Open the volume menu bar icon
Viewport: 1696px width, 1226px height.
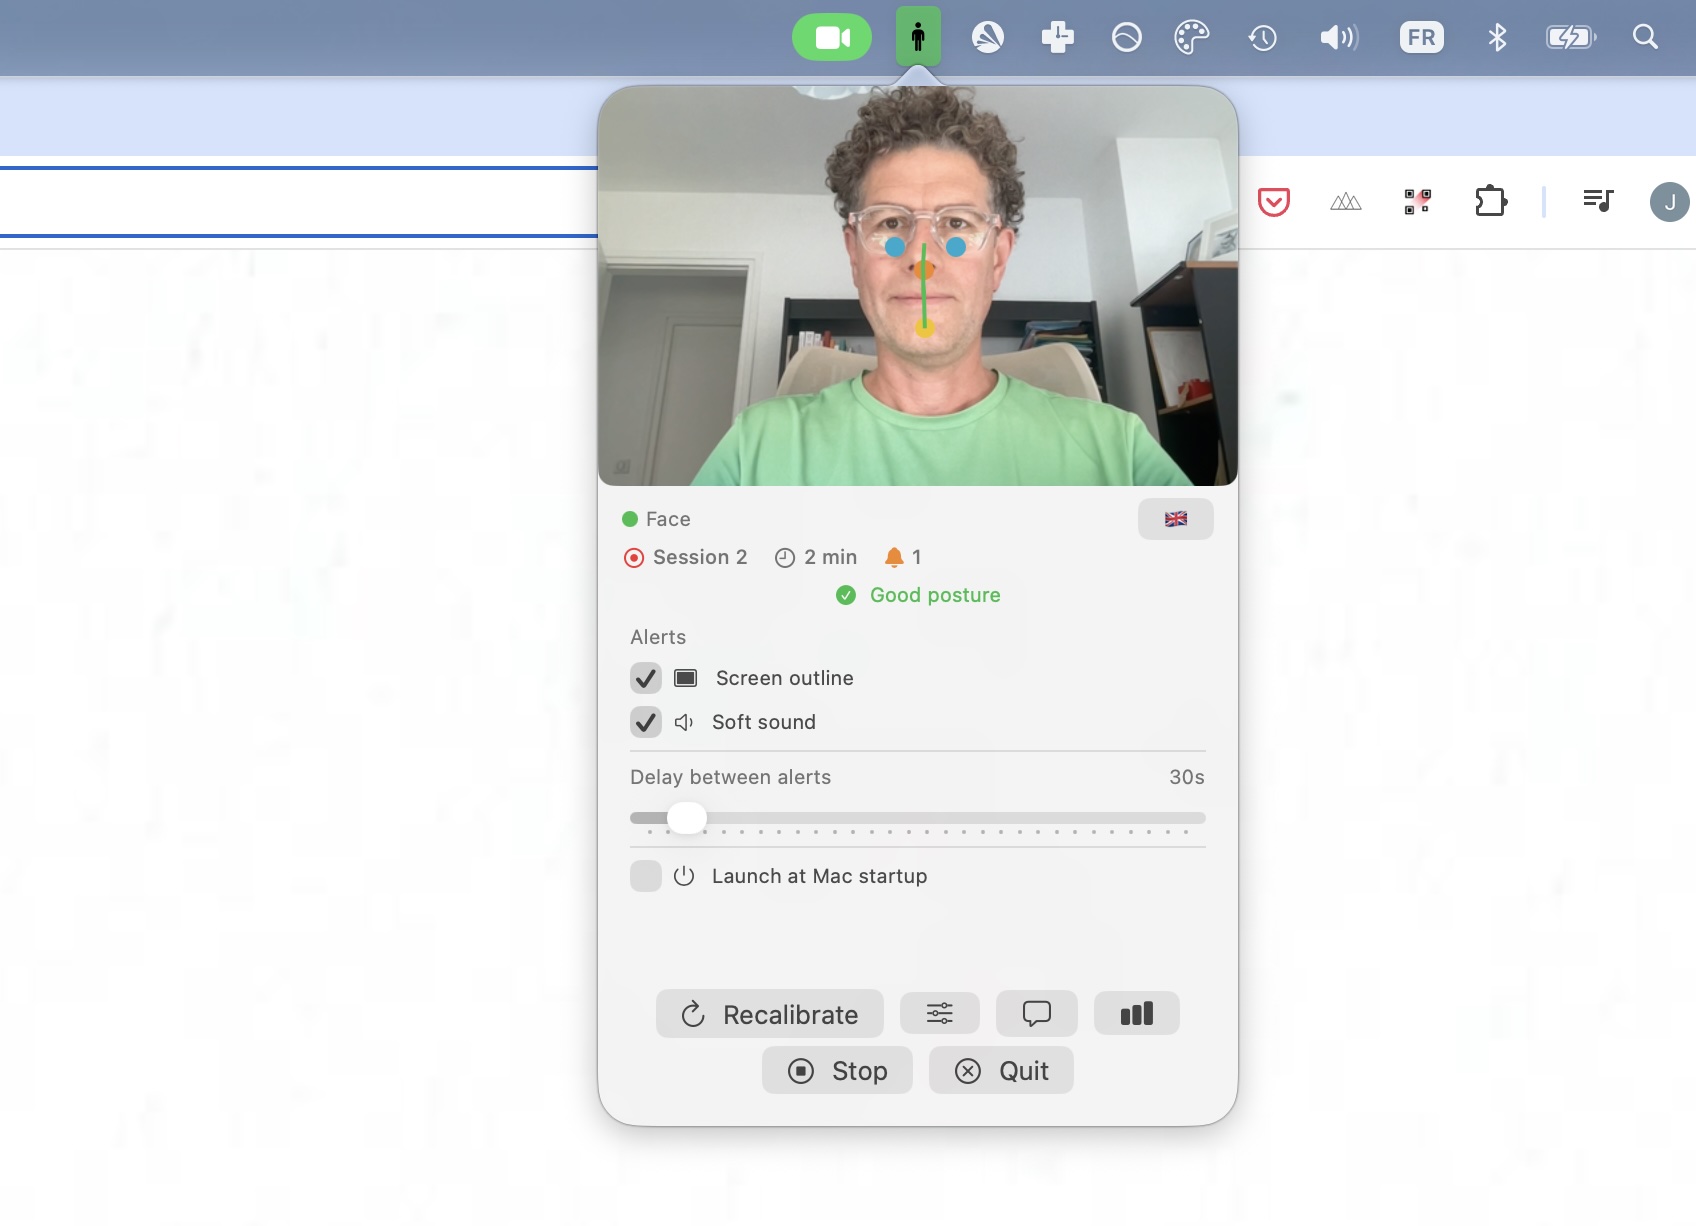click(x=1339, y=38)
